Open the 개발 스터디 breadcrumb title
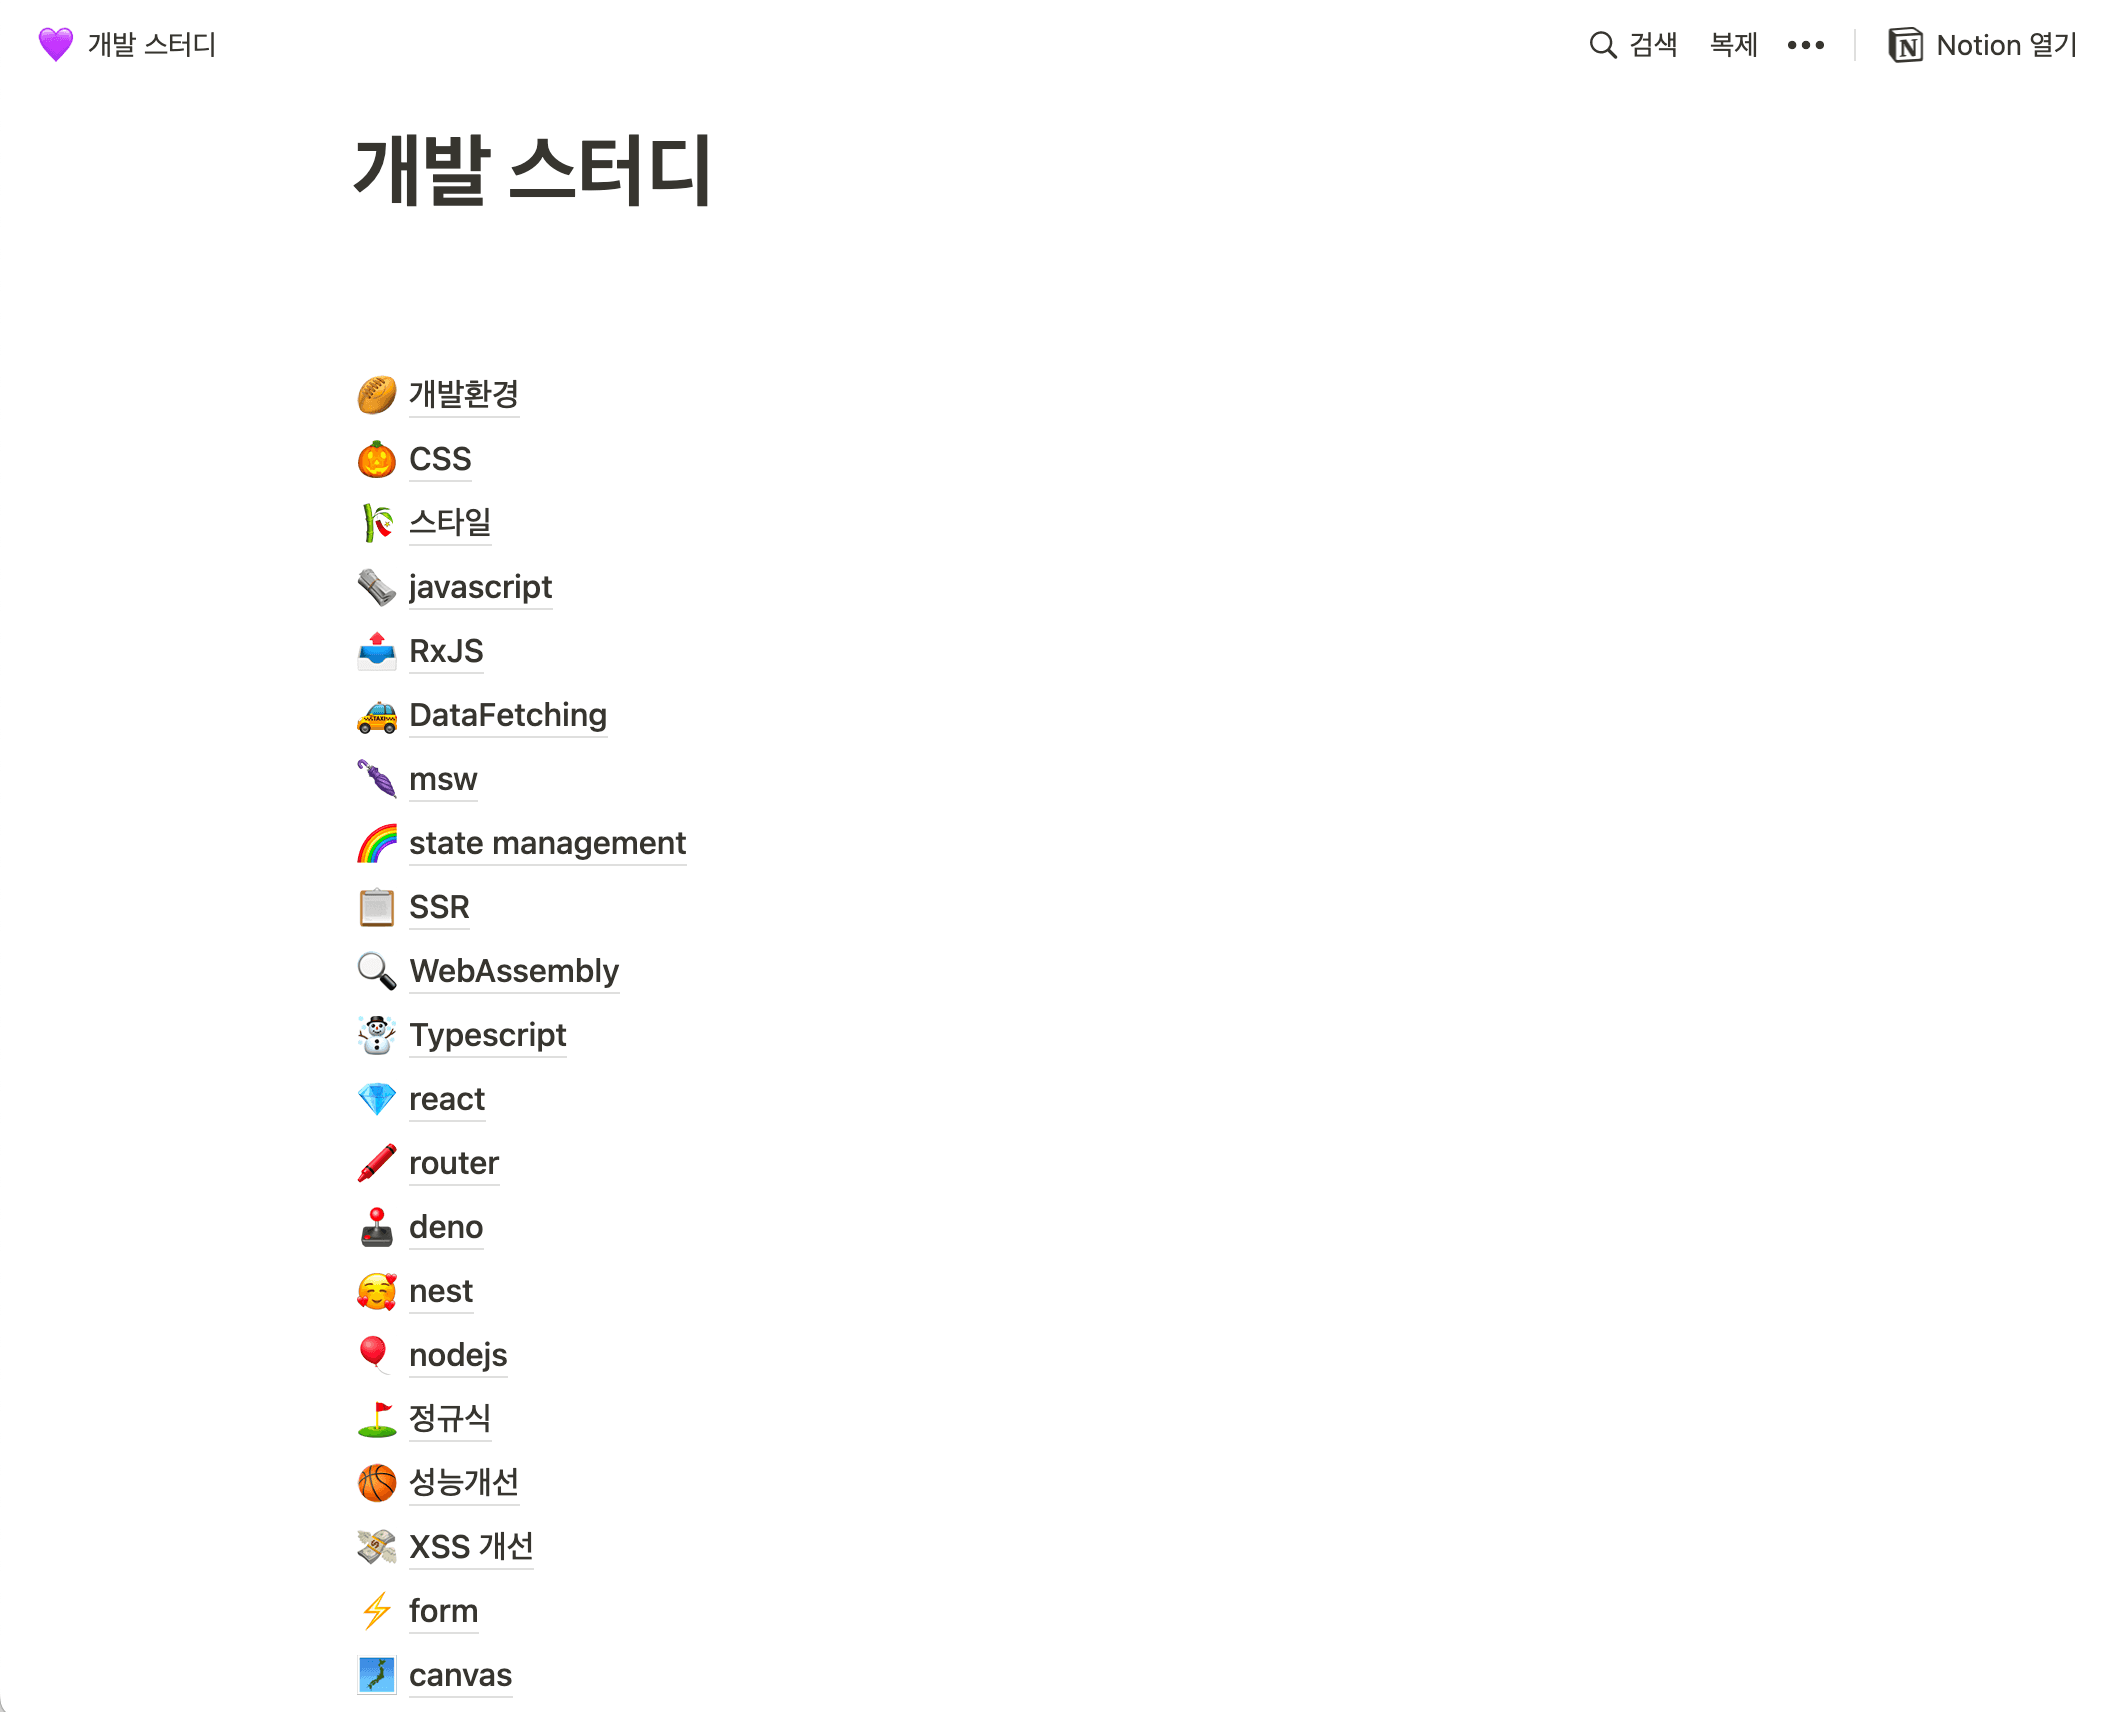 (x=152, y=45)
